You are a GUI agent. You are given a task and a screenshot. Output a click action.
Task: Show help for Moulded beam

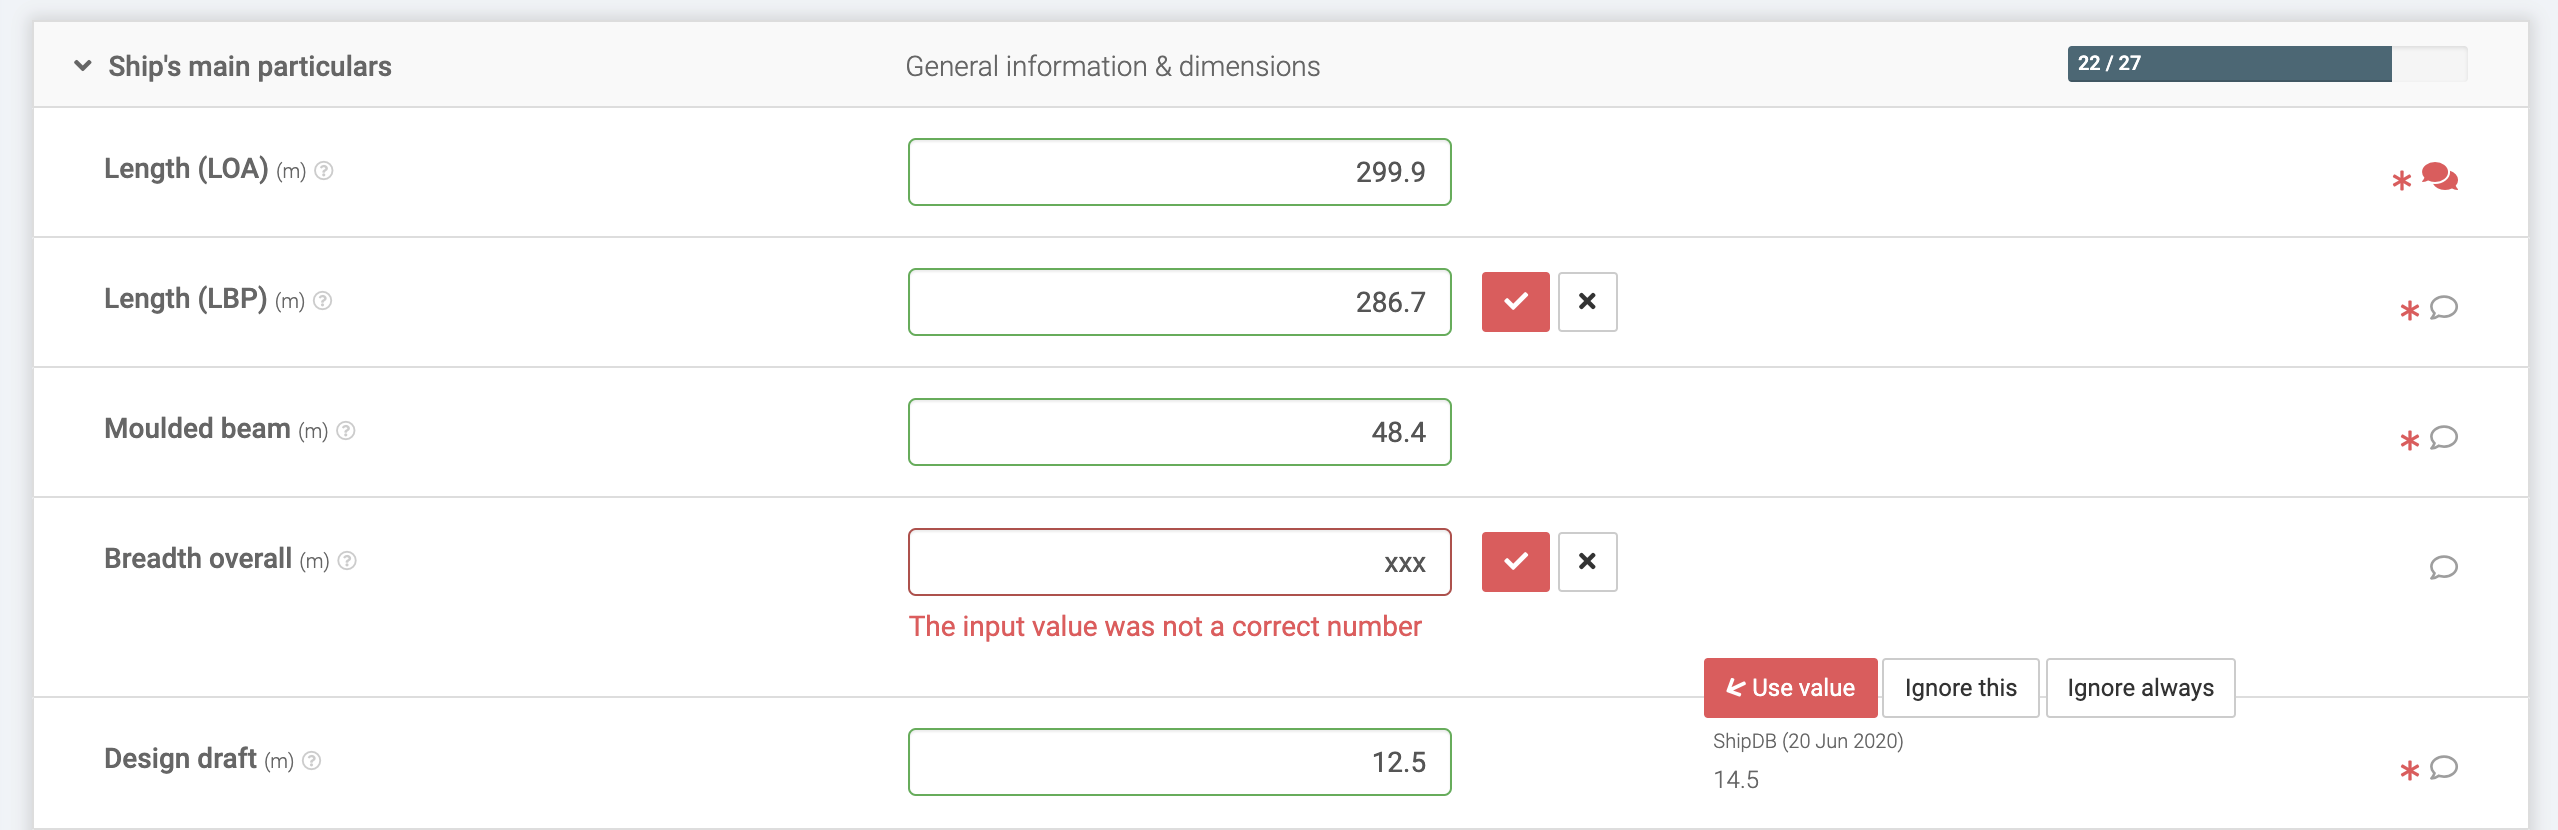[x=346, y=431]
